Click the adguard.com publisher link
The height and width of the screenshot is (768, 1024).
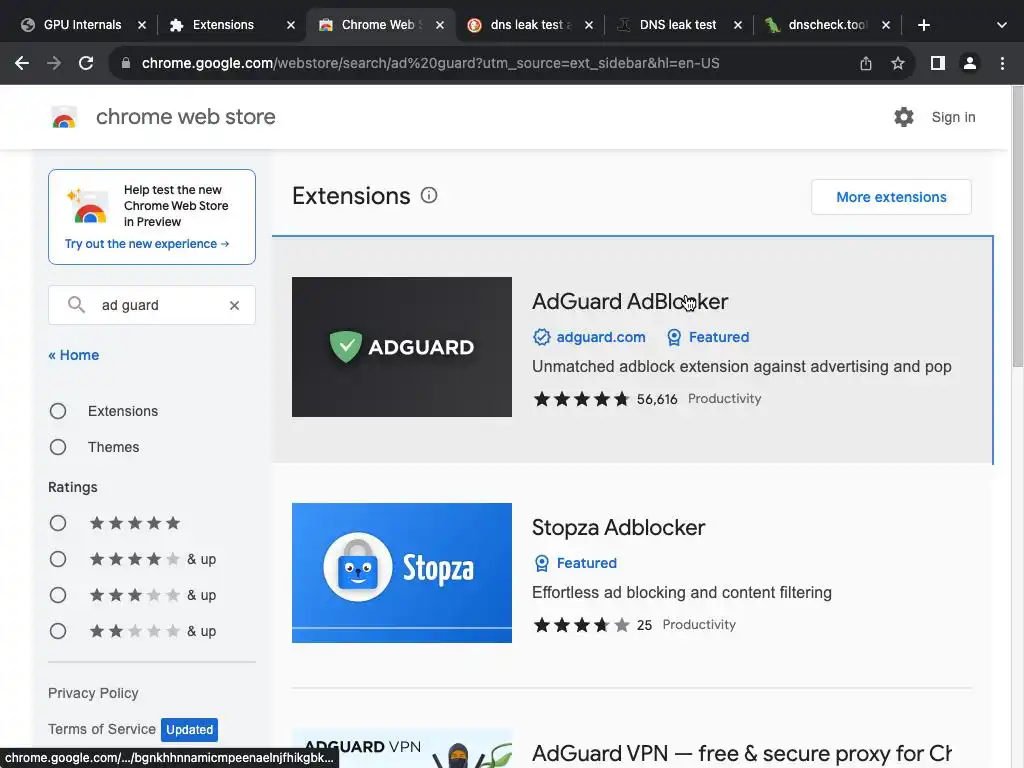600,337
